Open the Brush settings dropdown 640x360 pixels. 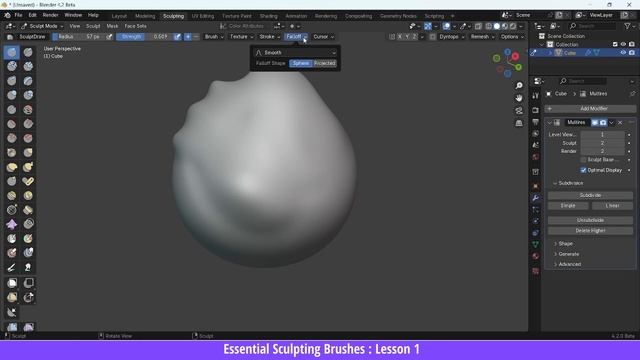214,37
